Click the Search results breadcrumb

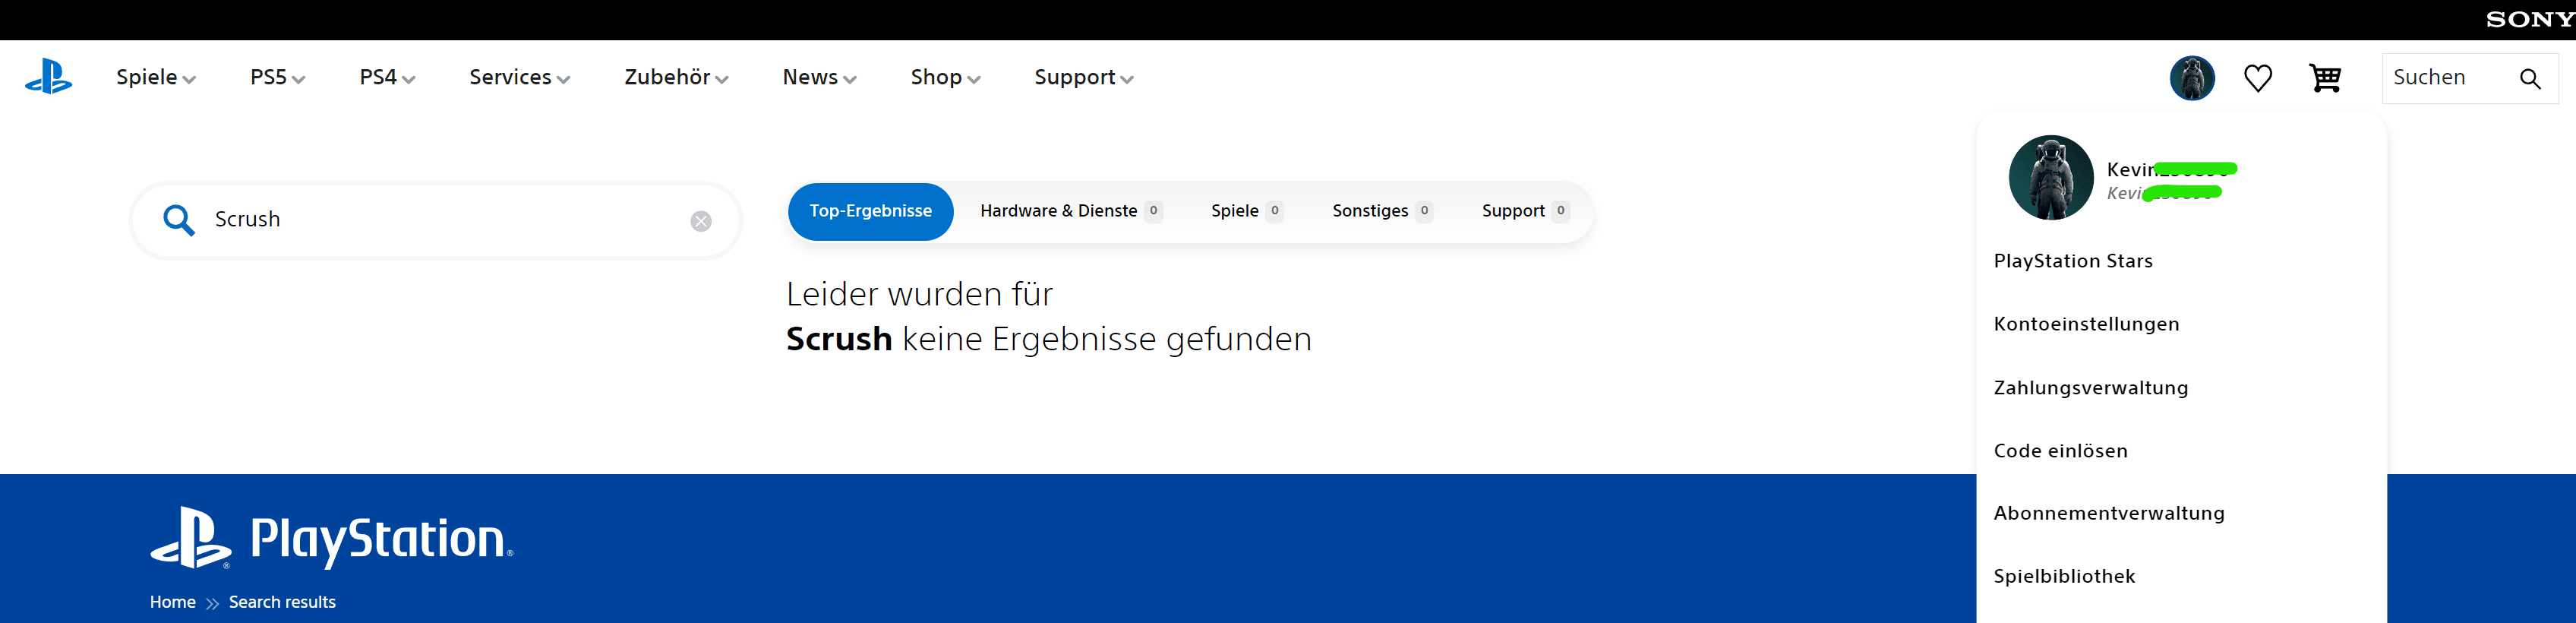282,602
